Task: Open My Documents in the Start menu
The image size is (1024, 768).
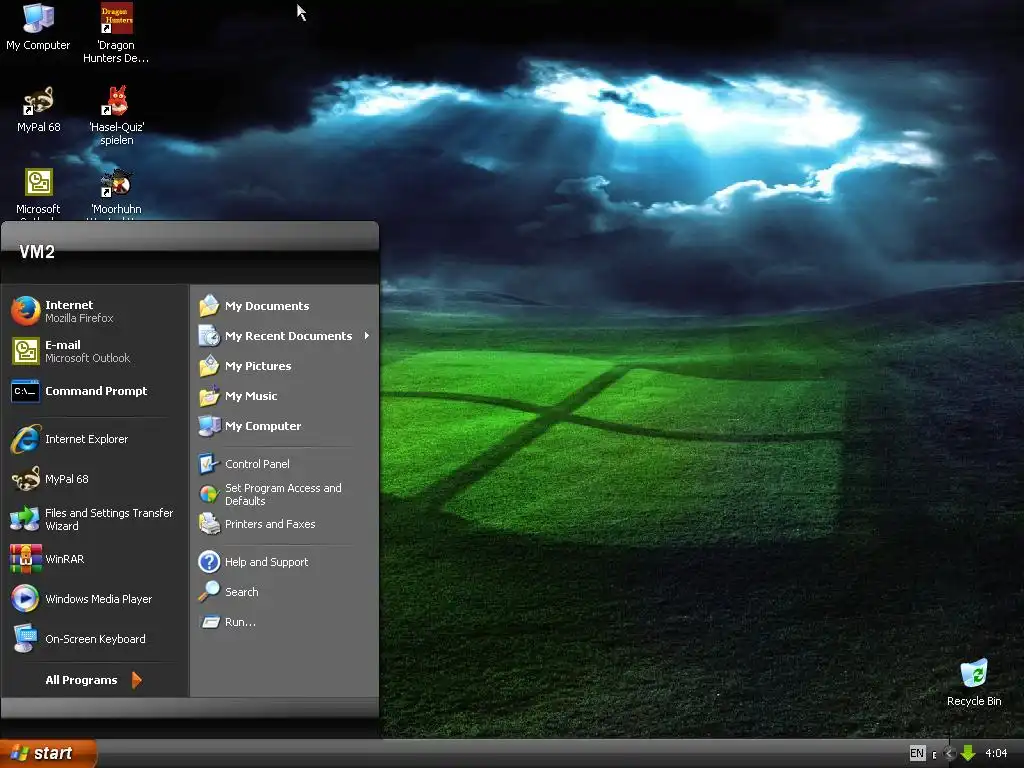Action: [285, 306]
